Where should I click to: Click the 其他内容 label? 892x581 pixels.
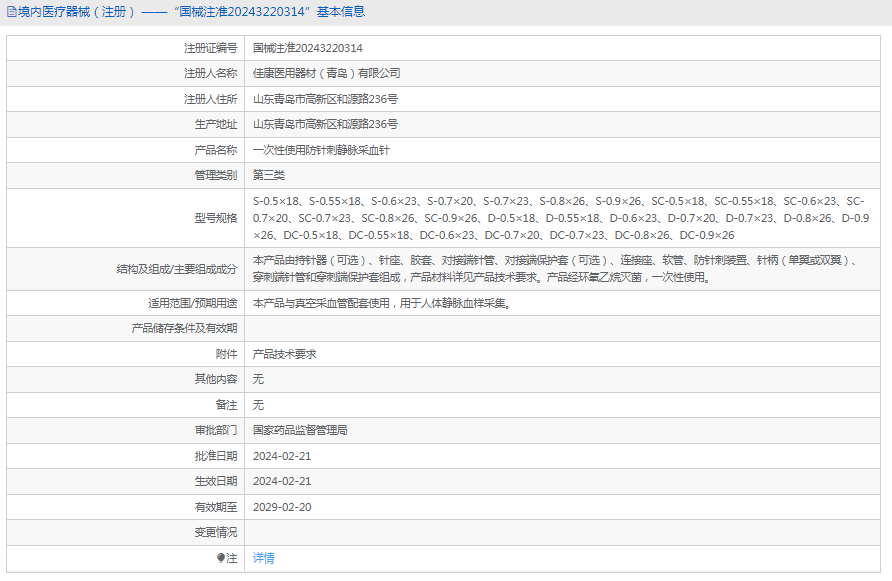coord(216,379)
